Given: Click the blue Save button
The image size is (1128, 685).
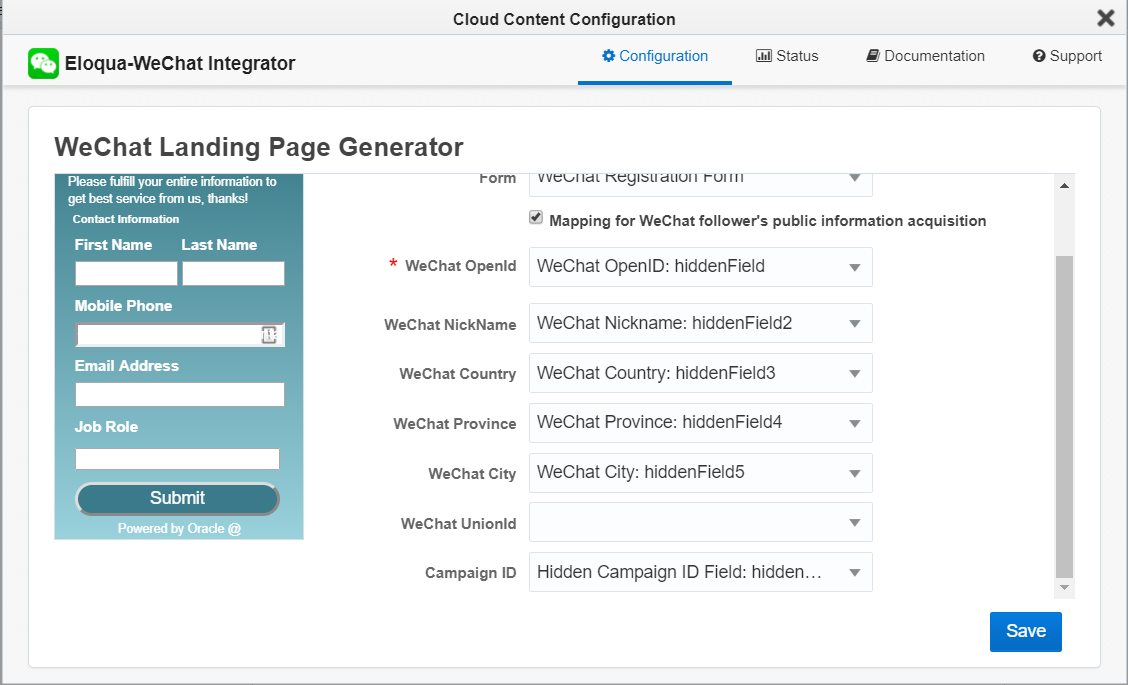Looking at the screenshot, I should [1025, 632].
